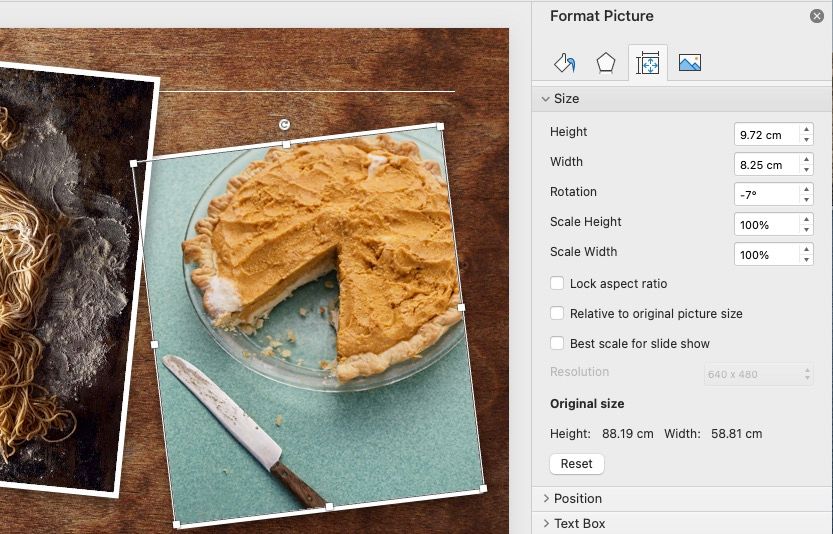Decrease Scale Width with down stepper
Viewport: 833px width, 534px height.
point(806,260)
